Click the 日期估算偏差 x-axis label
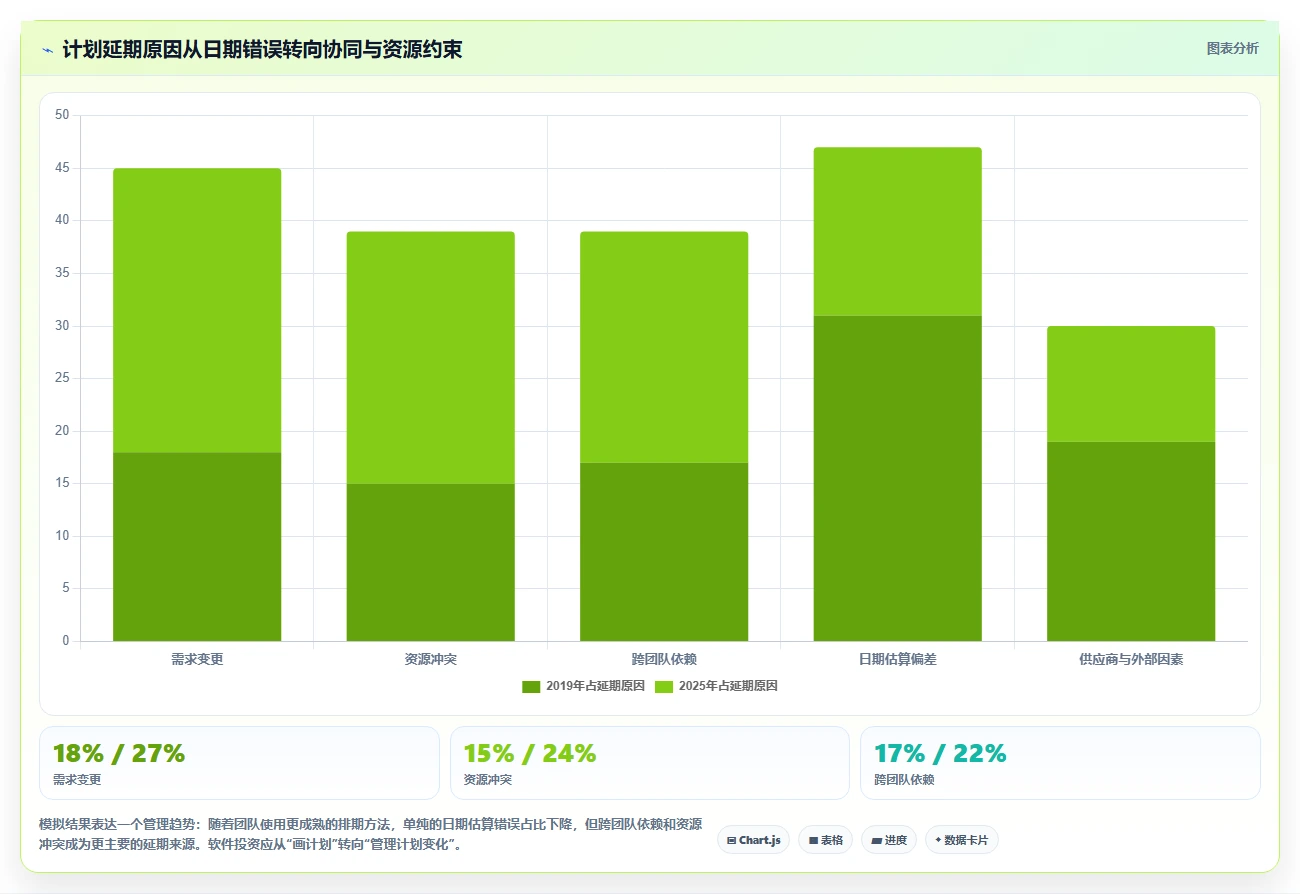This screenshot has width=1300, height=894. 898,660
